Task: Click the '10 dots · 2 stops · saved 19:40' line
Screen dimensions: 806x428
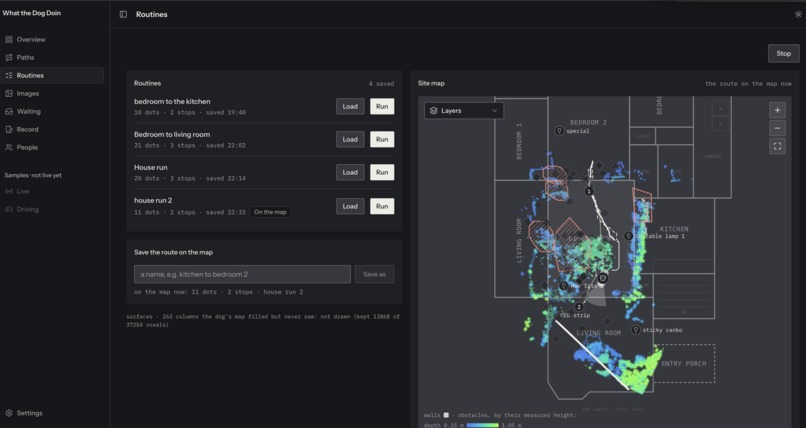Action: [190, 113]
